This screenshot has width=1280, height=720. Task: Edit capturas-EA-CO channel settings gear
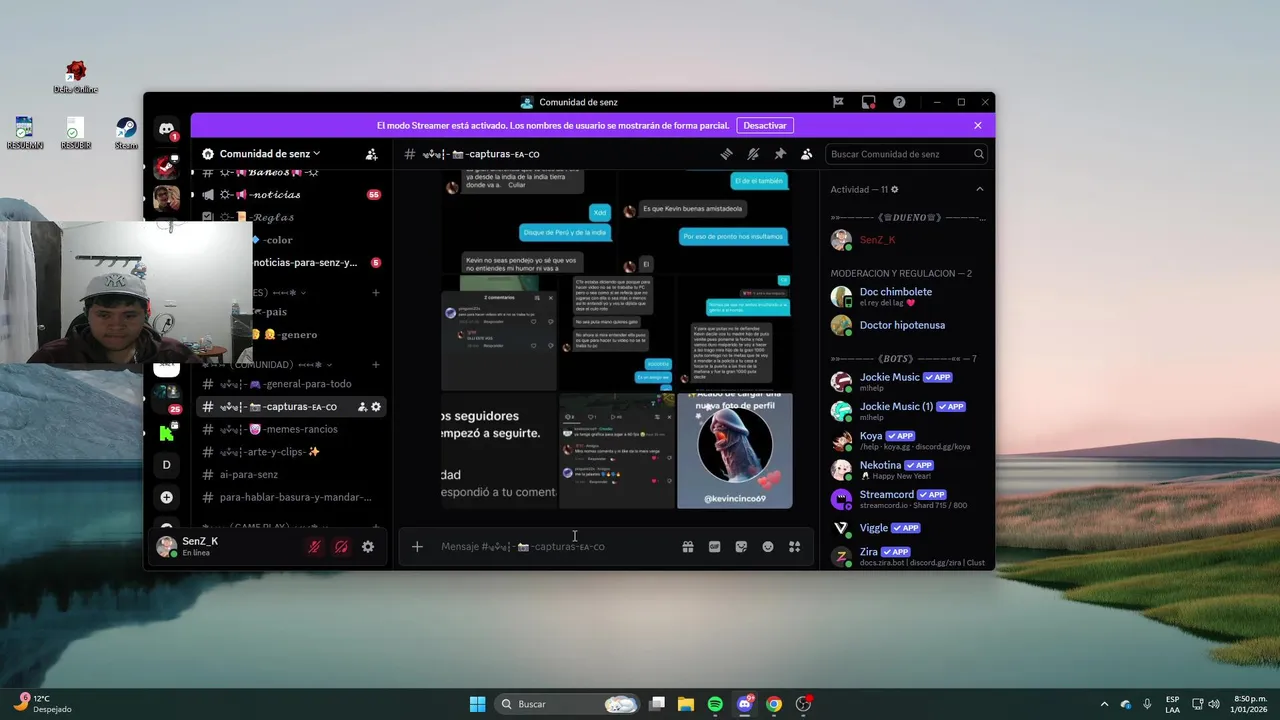(376, 407)
